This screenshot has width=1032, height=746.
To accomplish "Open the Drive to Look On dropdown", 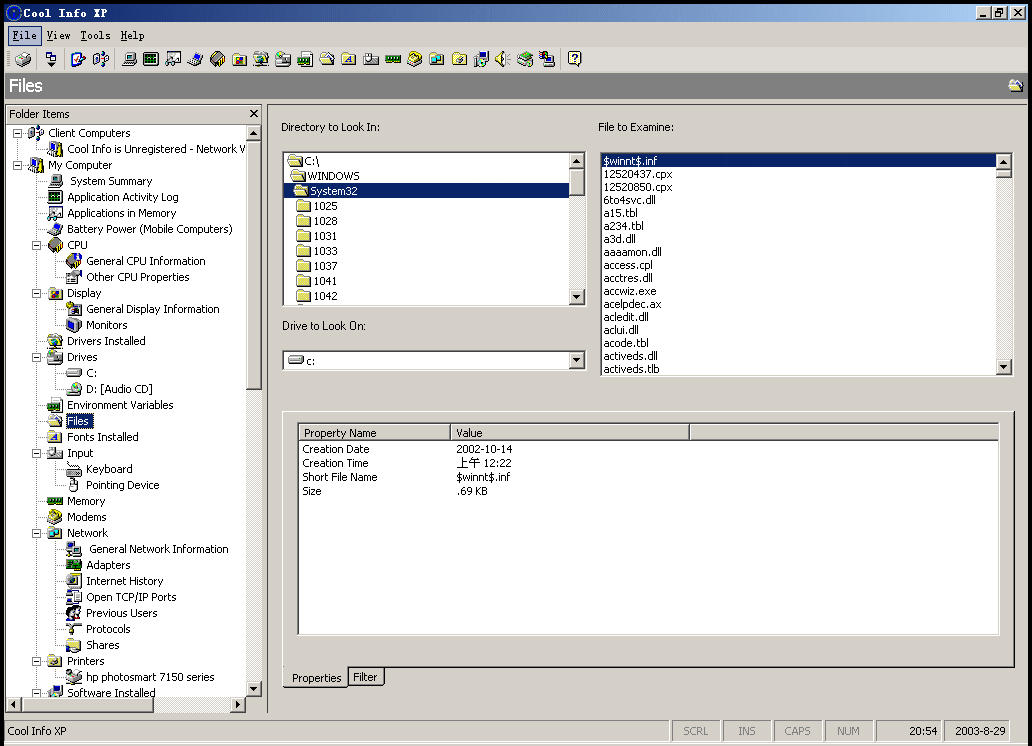I will click(577, 360).
